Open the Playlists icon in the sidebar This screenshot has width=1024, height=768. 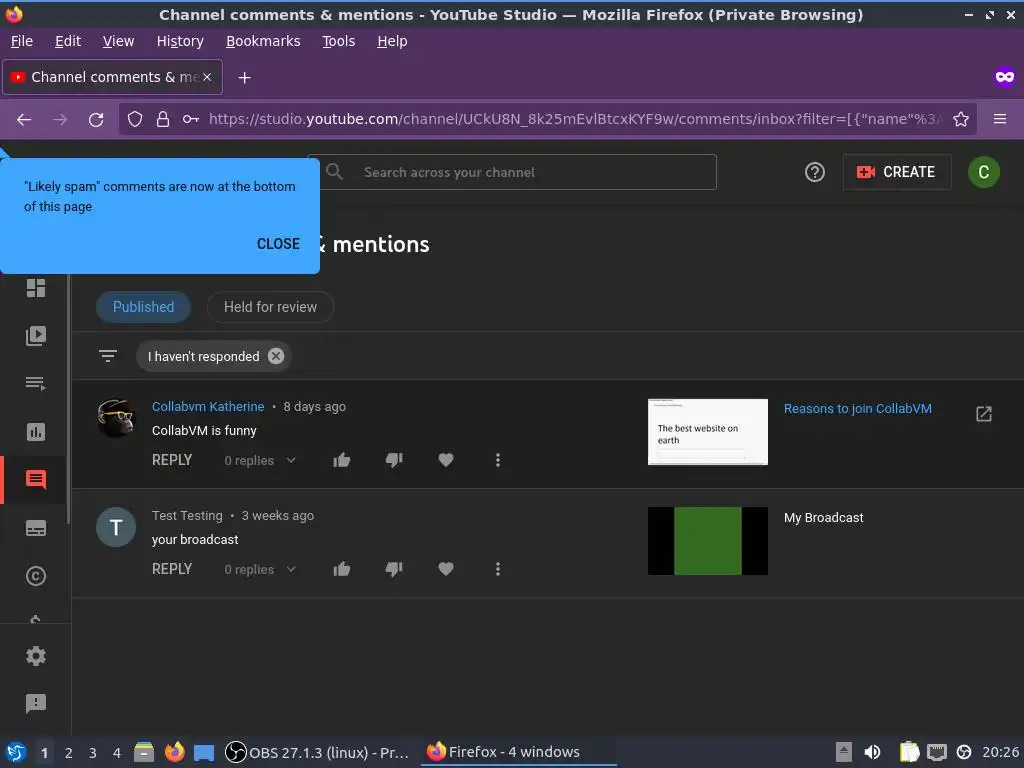coord(36,383)
